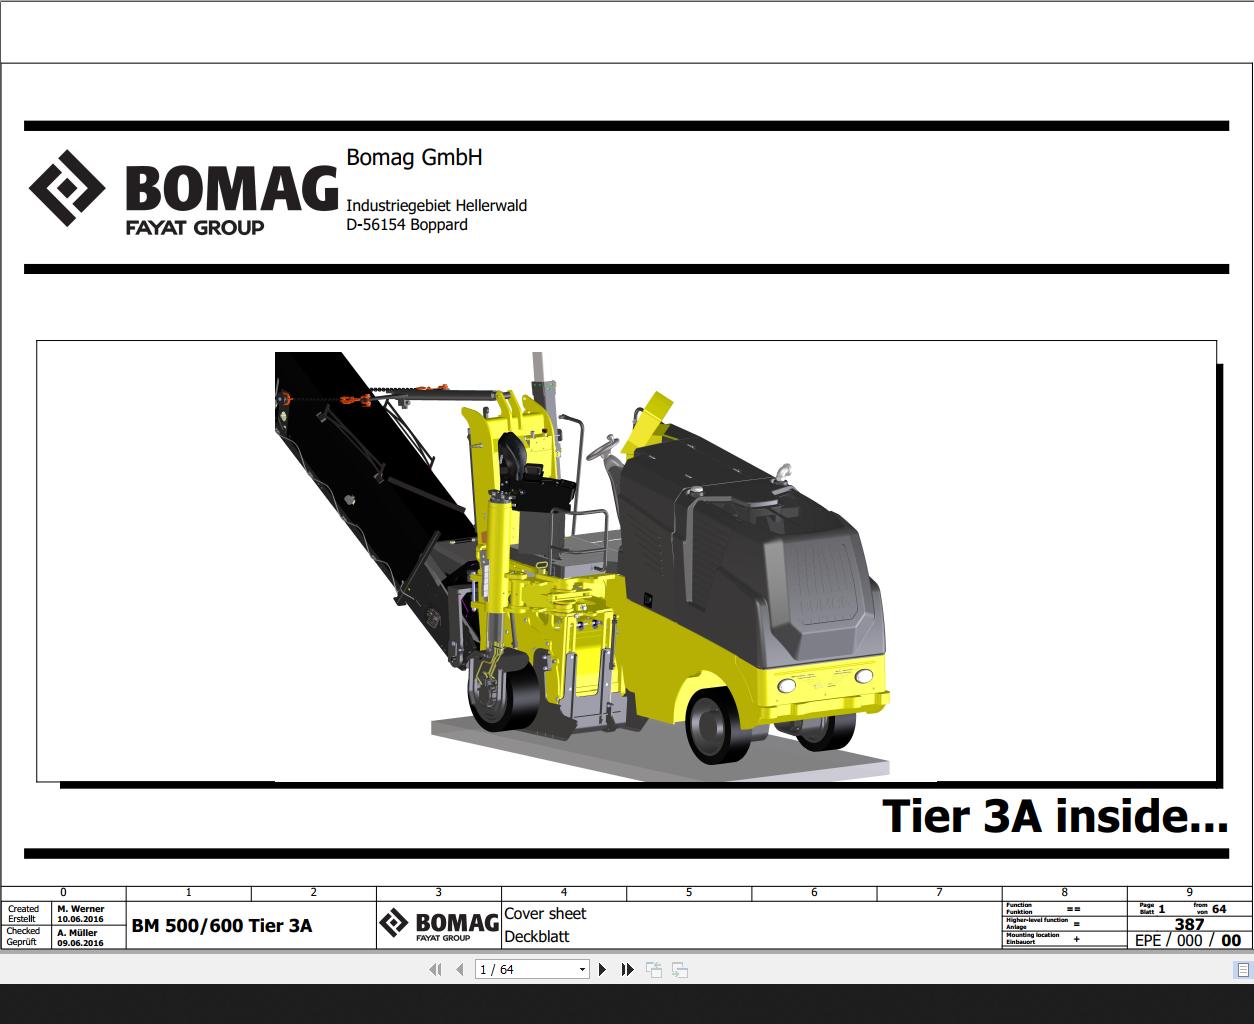Image resolution: width=1254 pixels, height=1024 pixels.
Task: Click the 'A. Müller' checker name
Action: [78, 932]
